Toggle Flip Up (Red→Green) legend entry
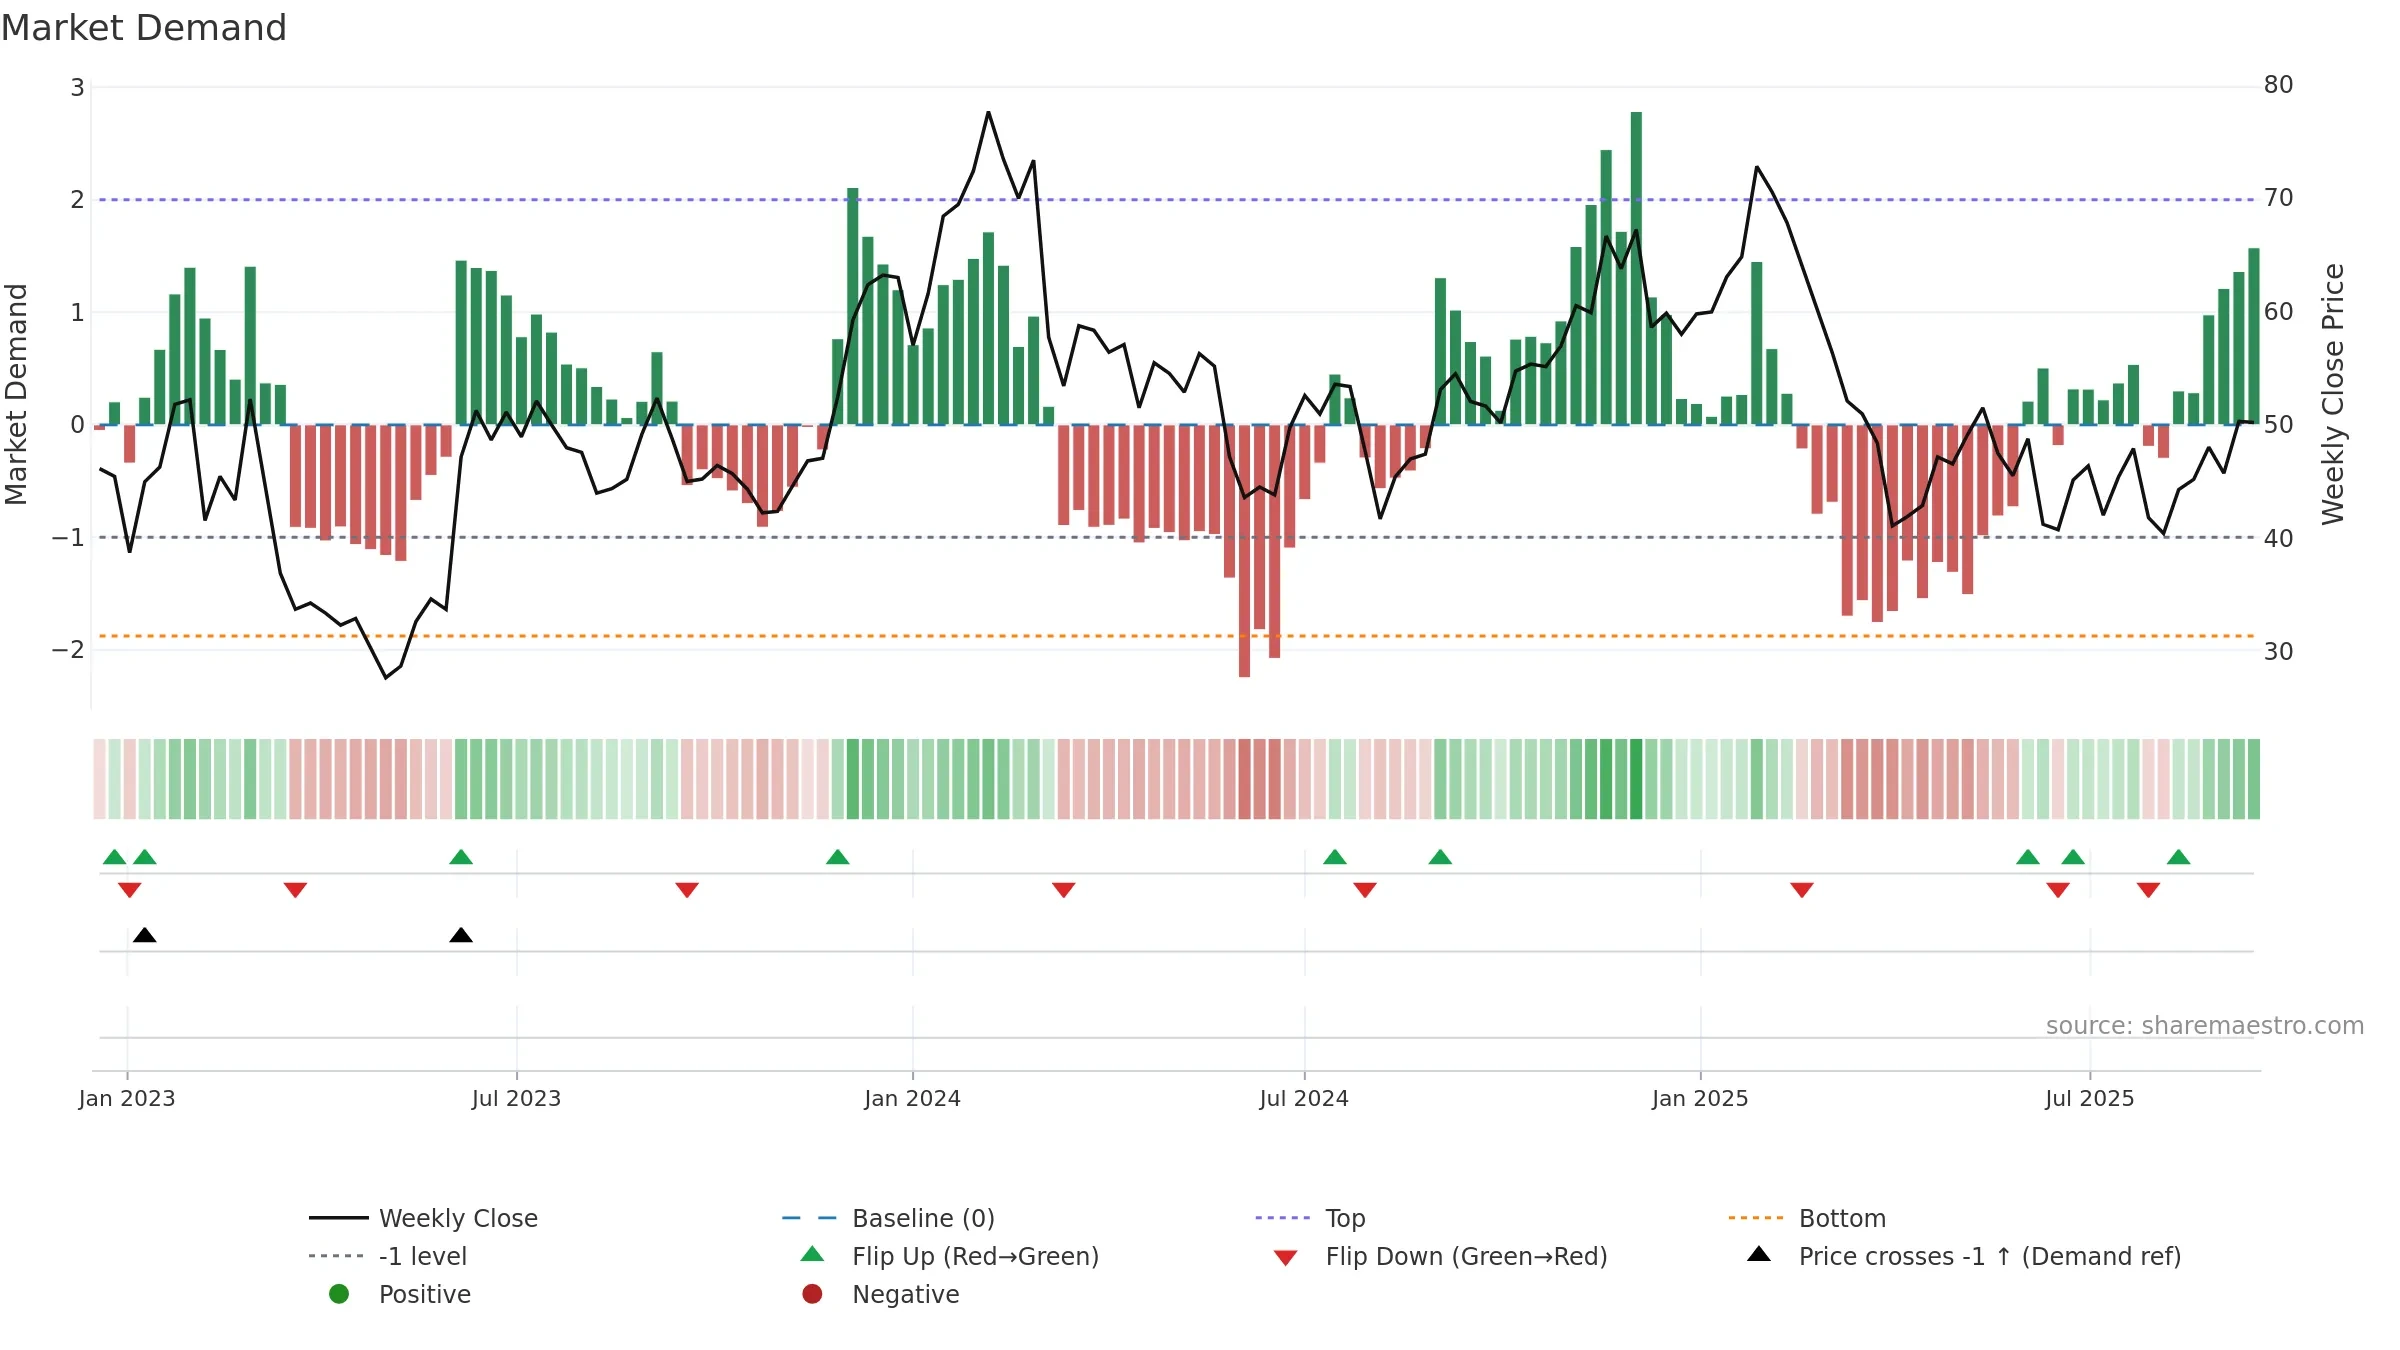The width and height of the screenshot is (2400, 1350). tap(950, 1256)
